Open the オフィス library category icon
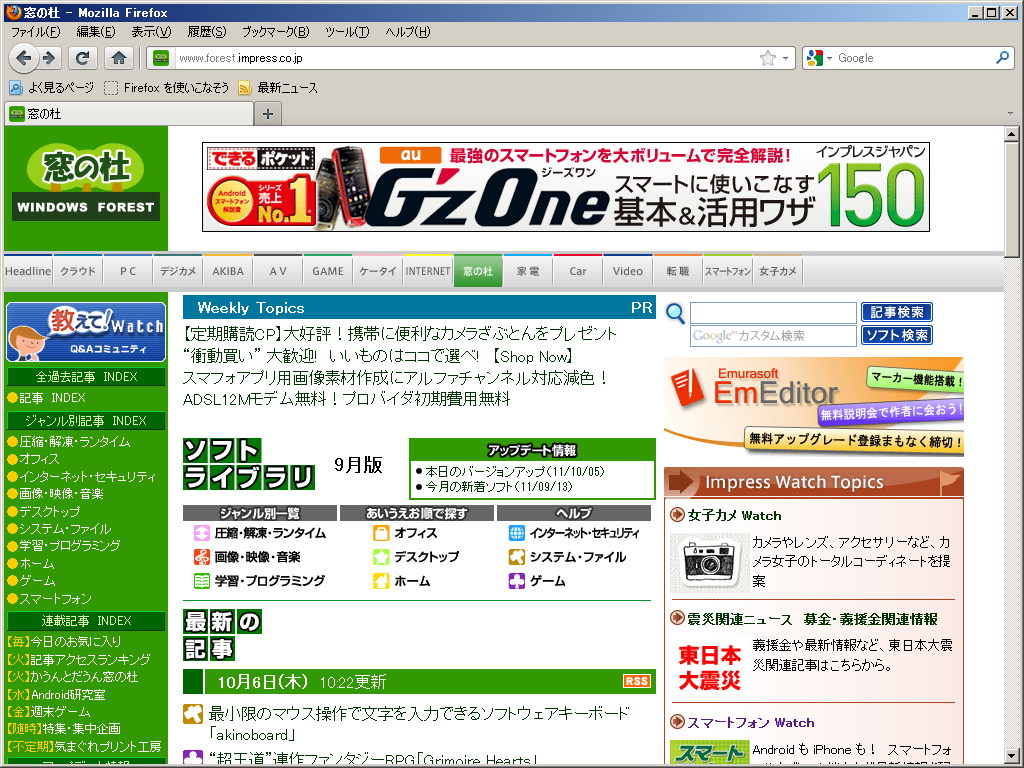 click(x=381, y=533)
